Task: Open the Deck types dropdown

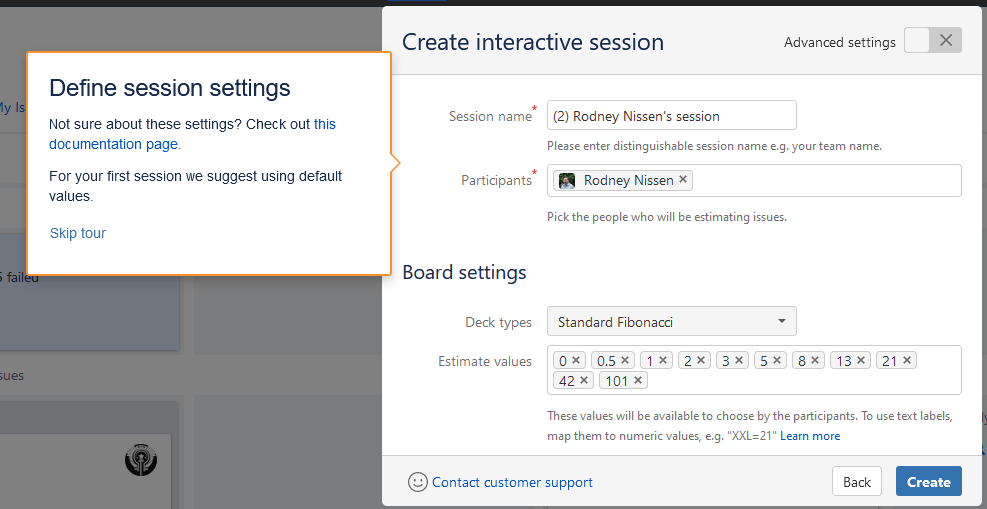Action: (x=671, y=322)
